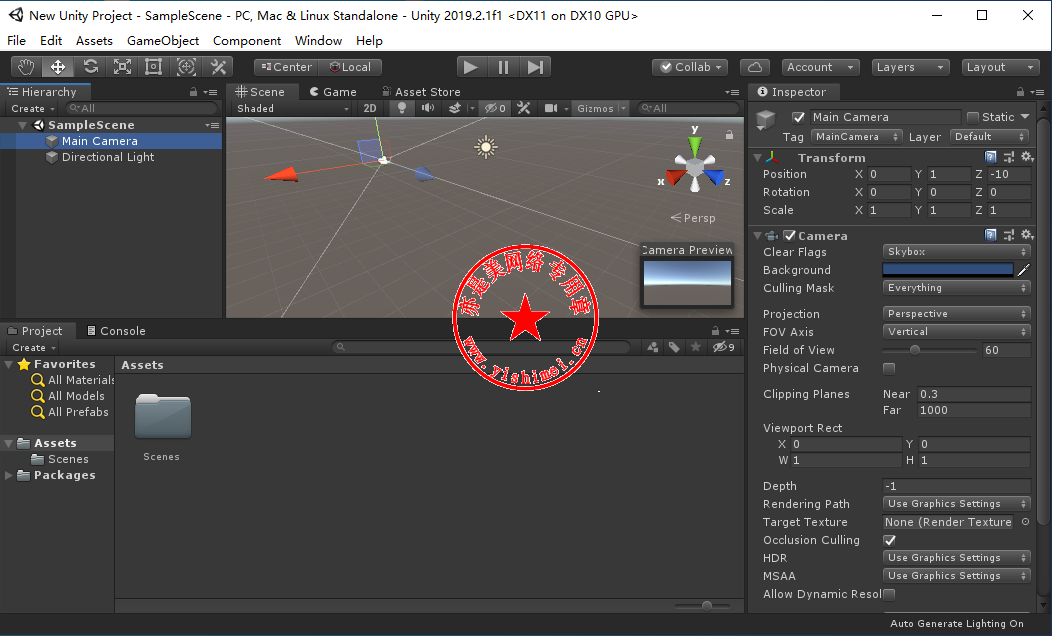
Task: Select the Hand tool
Action: 26,67
